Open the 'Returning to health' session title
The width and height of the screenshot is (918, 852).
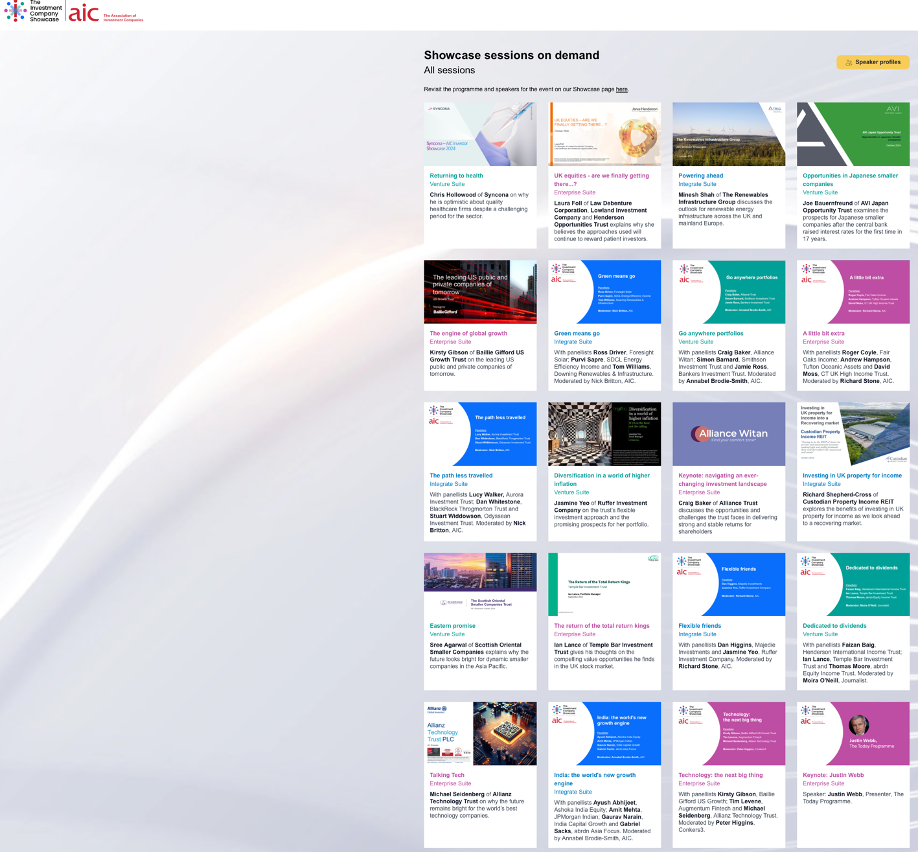[x=456, y=176]
